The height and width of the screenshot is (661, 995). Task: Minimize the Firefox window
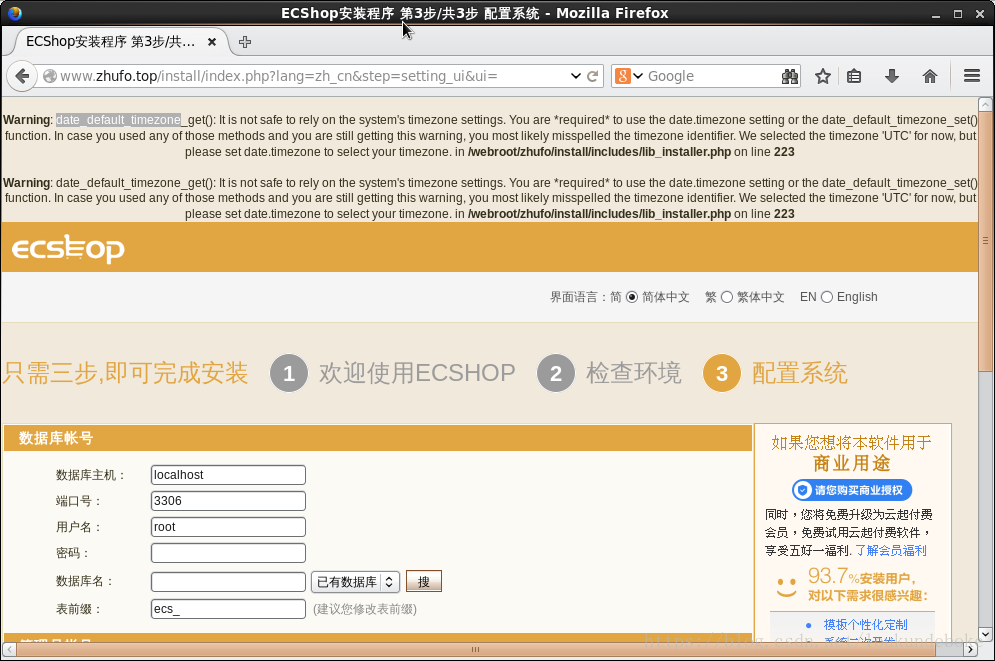936,14
